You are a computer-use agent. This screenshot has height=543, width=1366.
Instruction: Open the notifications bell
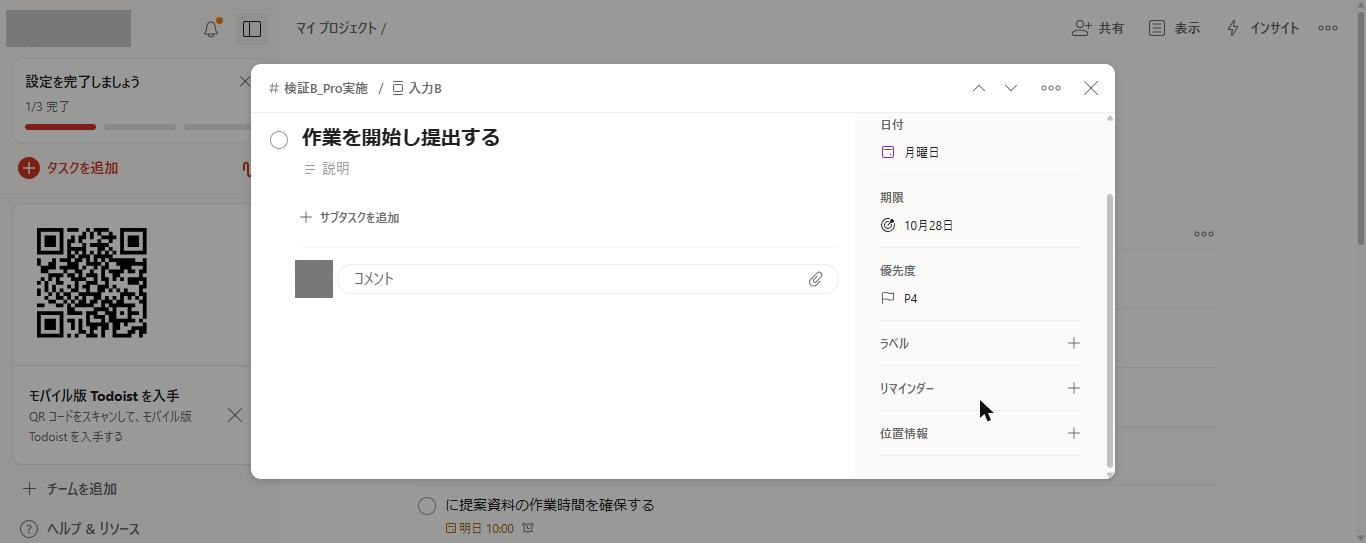coord(211,29)
